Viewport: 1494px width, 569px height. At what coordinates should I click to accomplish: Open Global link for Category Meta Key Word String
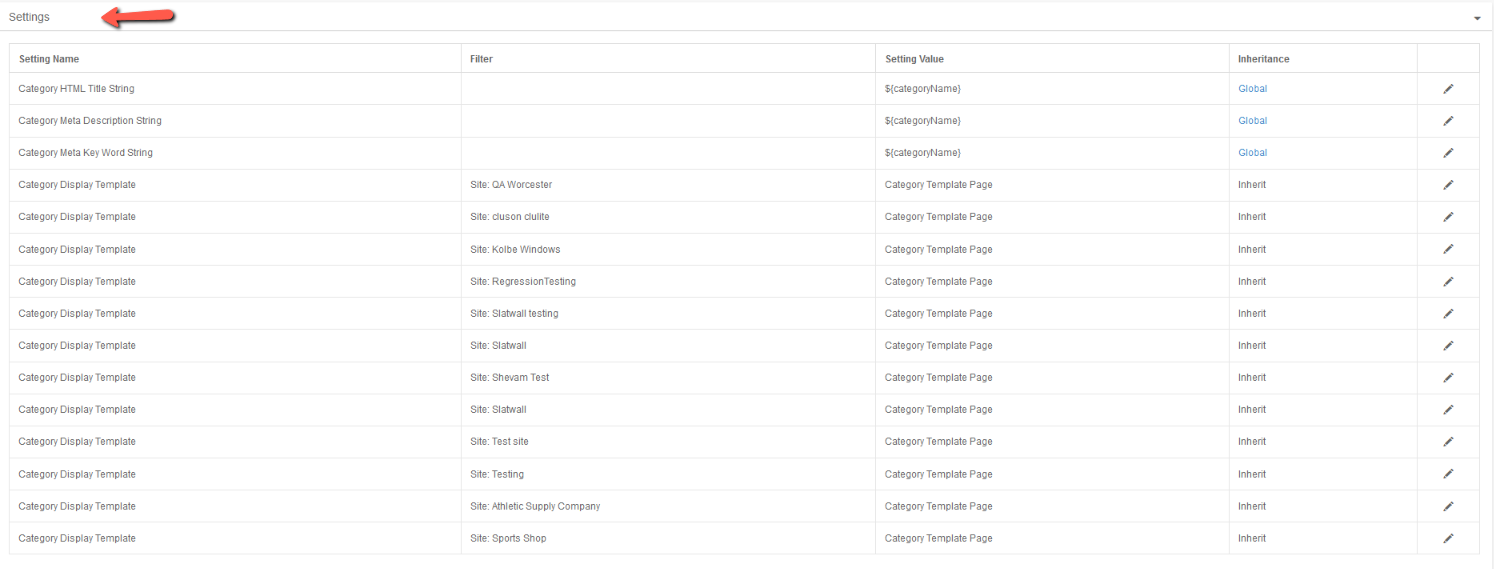pos(1252,153)
